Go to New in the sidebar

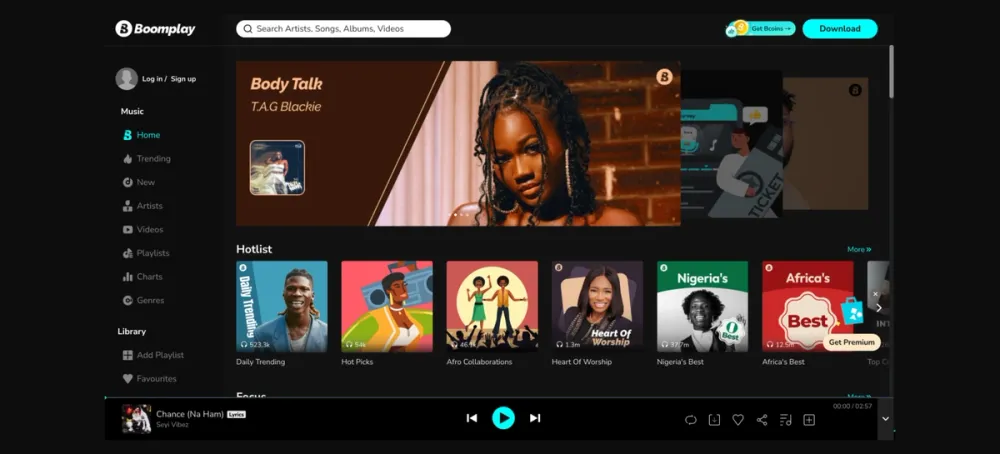pos(145,182)
